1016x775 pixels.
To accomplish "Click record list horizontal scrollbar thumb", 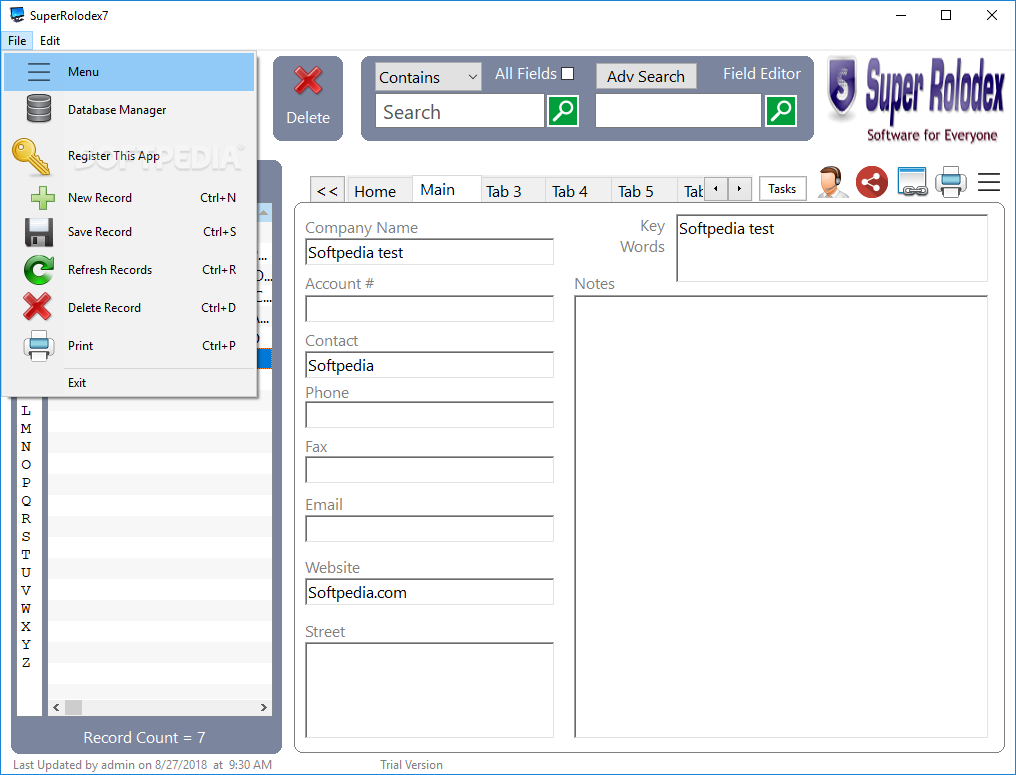I will point(73,707).
